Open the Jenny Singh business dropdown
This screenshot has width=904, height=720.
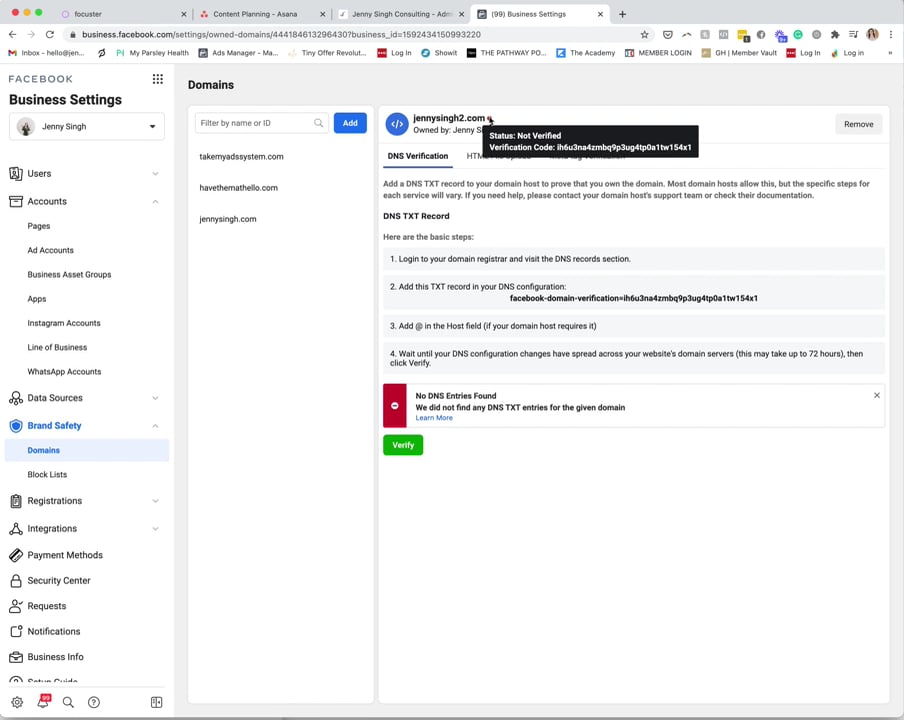pyautogui.click(x=87, y=126)
